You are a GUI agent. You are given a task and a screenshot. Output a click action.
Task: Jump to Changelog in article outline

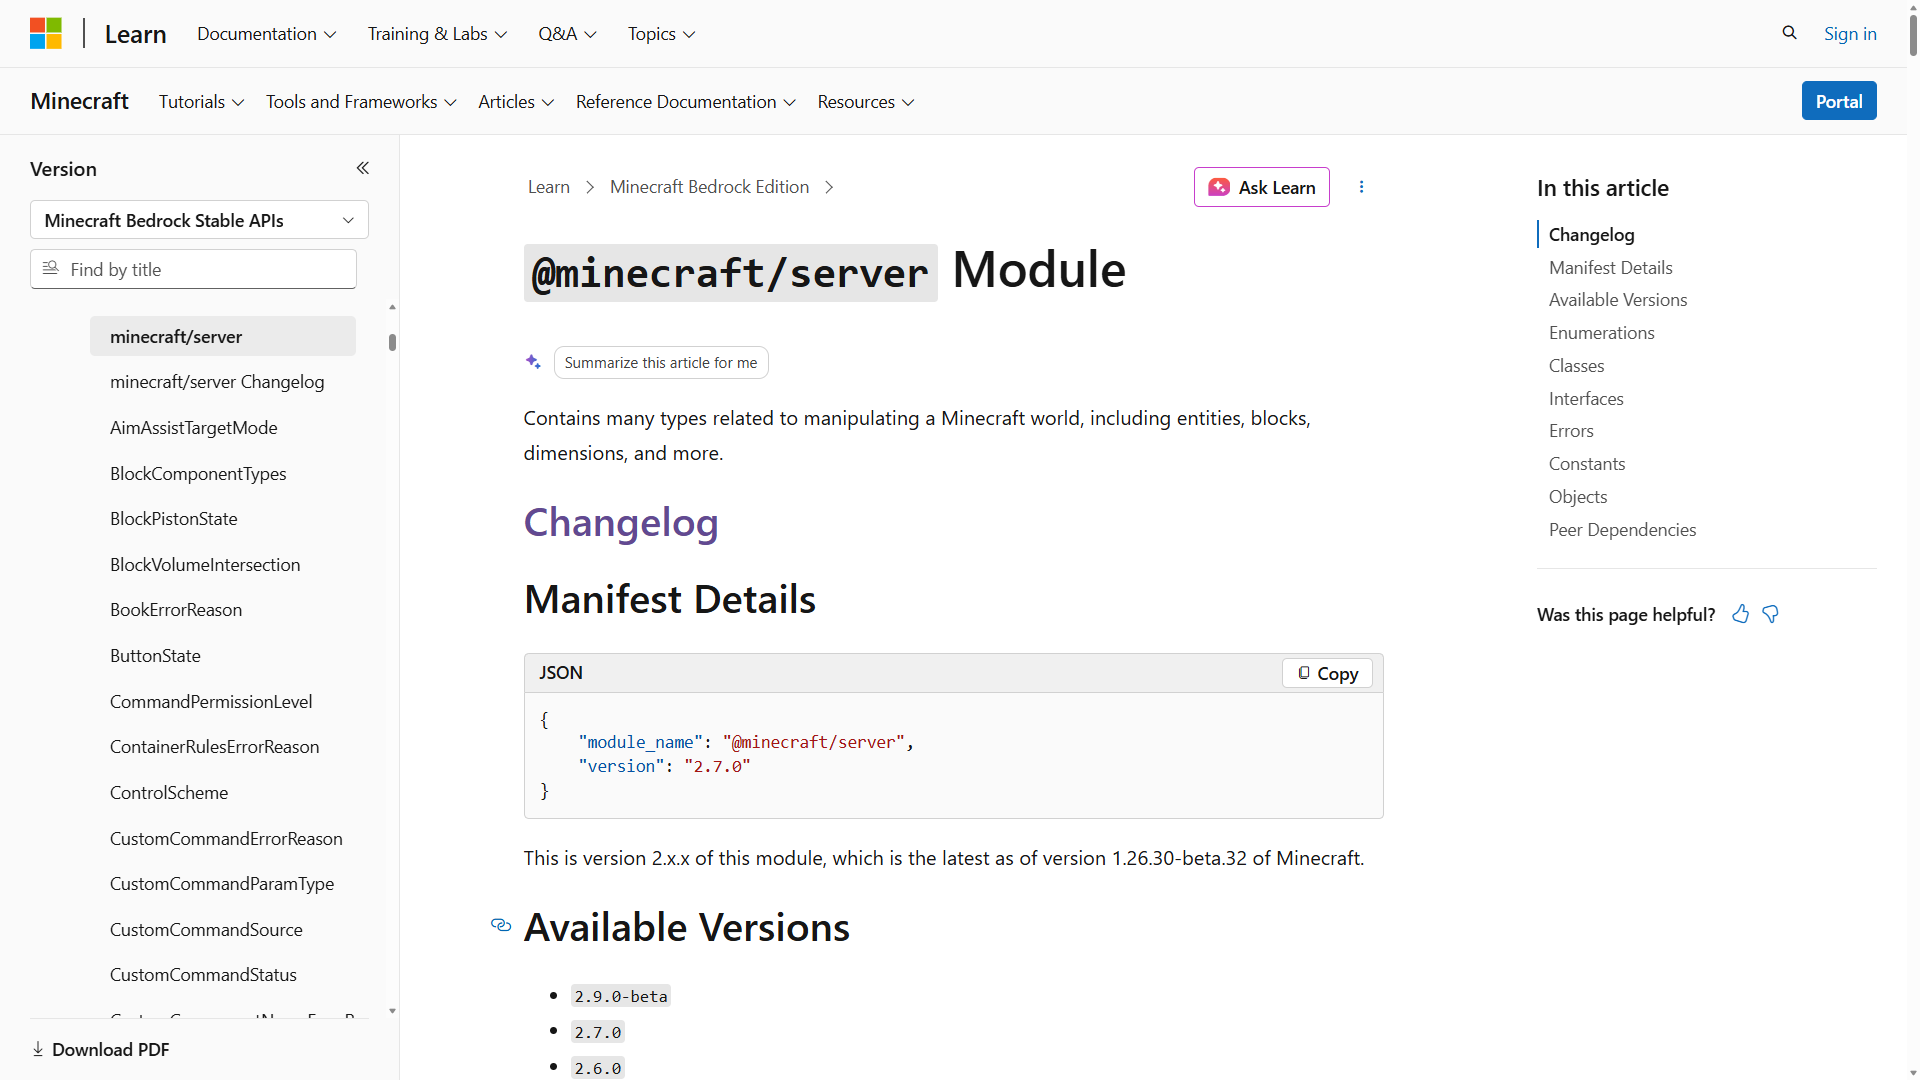(1591, 235)
